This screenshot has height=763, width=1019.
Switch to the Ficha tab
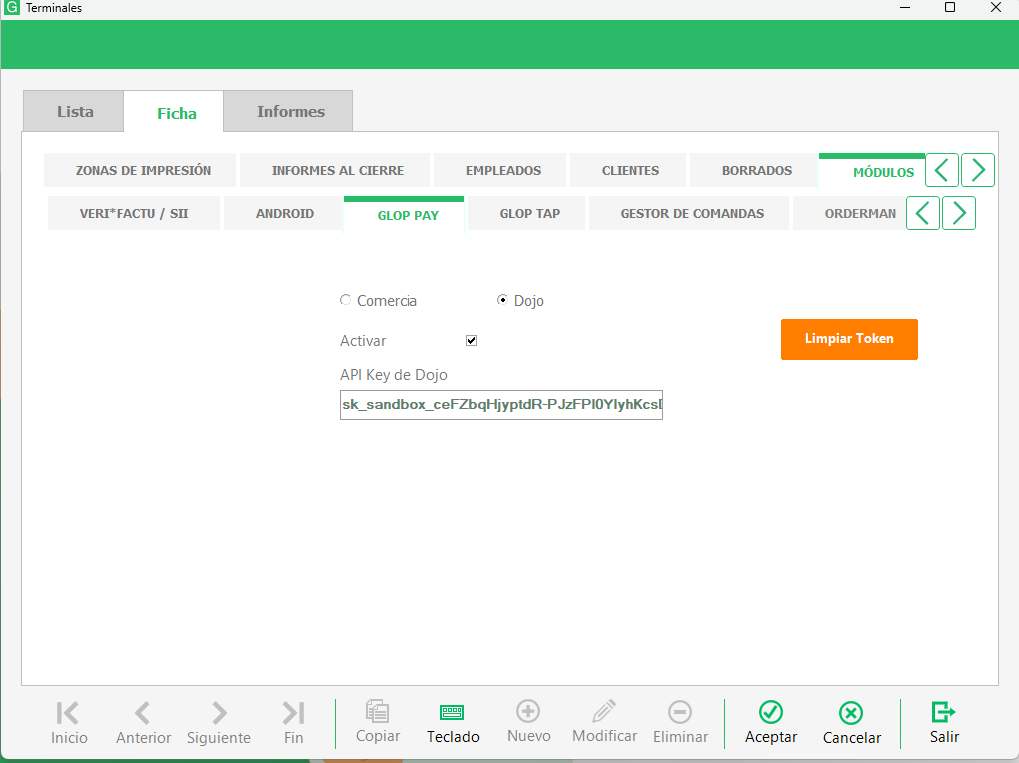[x=176, y=112]
